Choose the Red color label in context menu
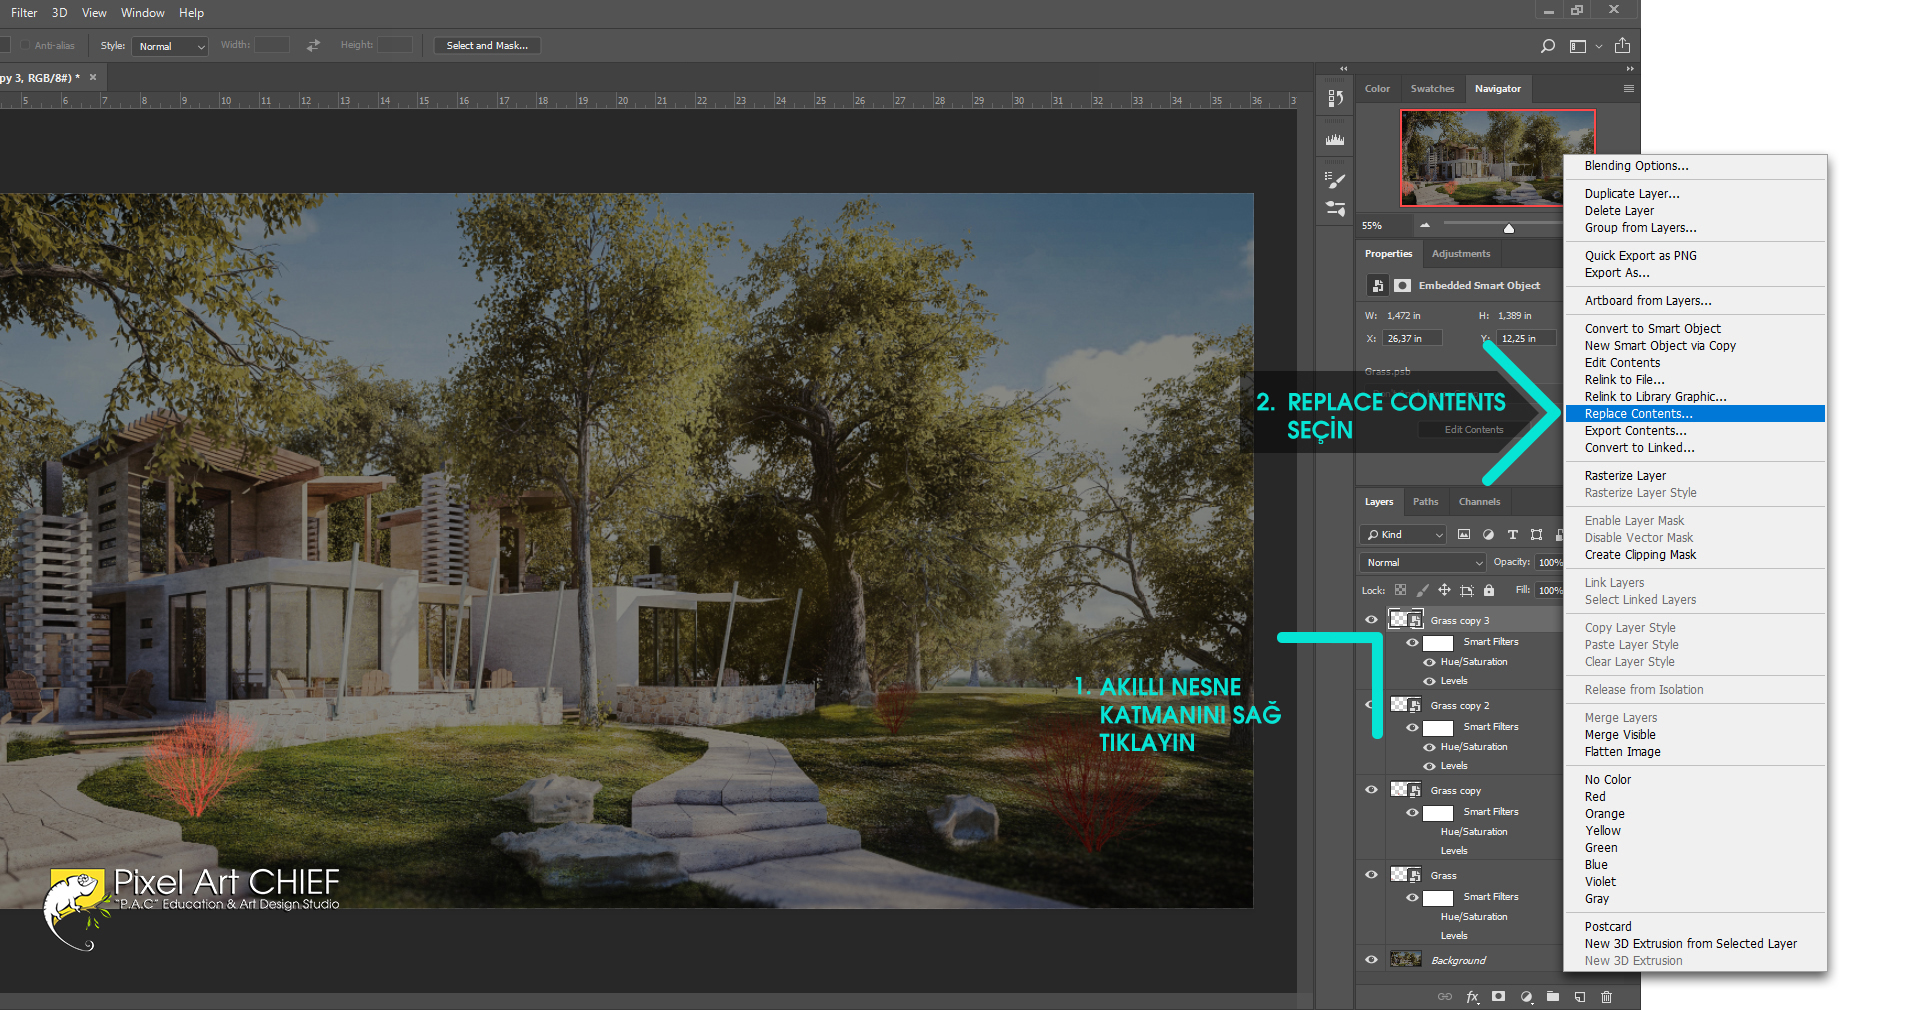Viewport: 1920px width, 1010px height. pos(1695,797)
